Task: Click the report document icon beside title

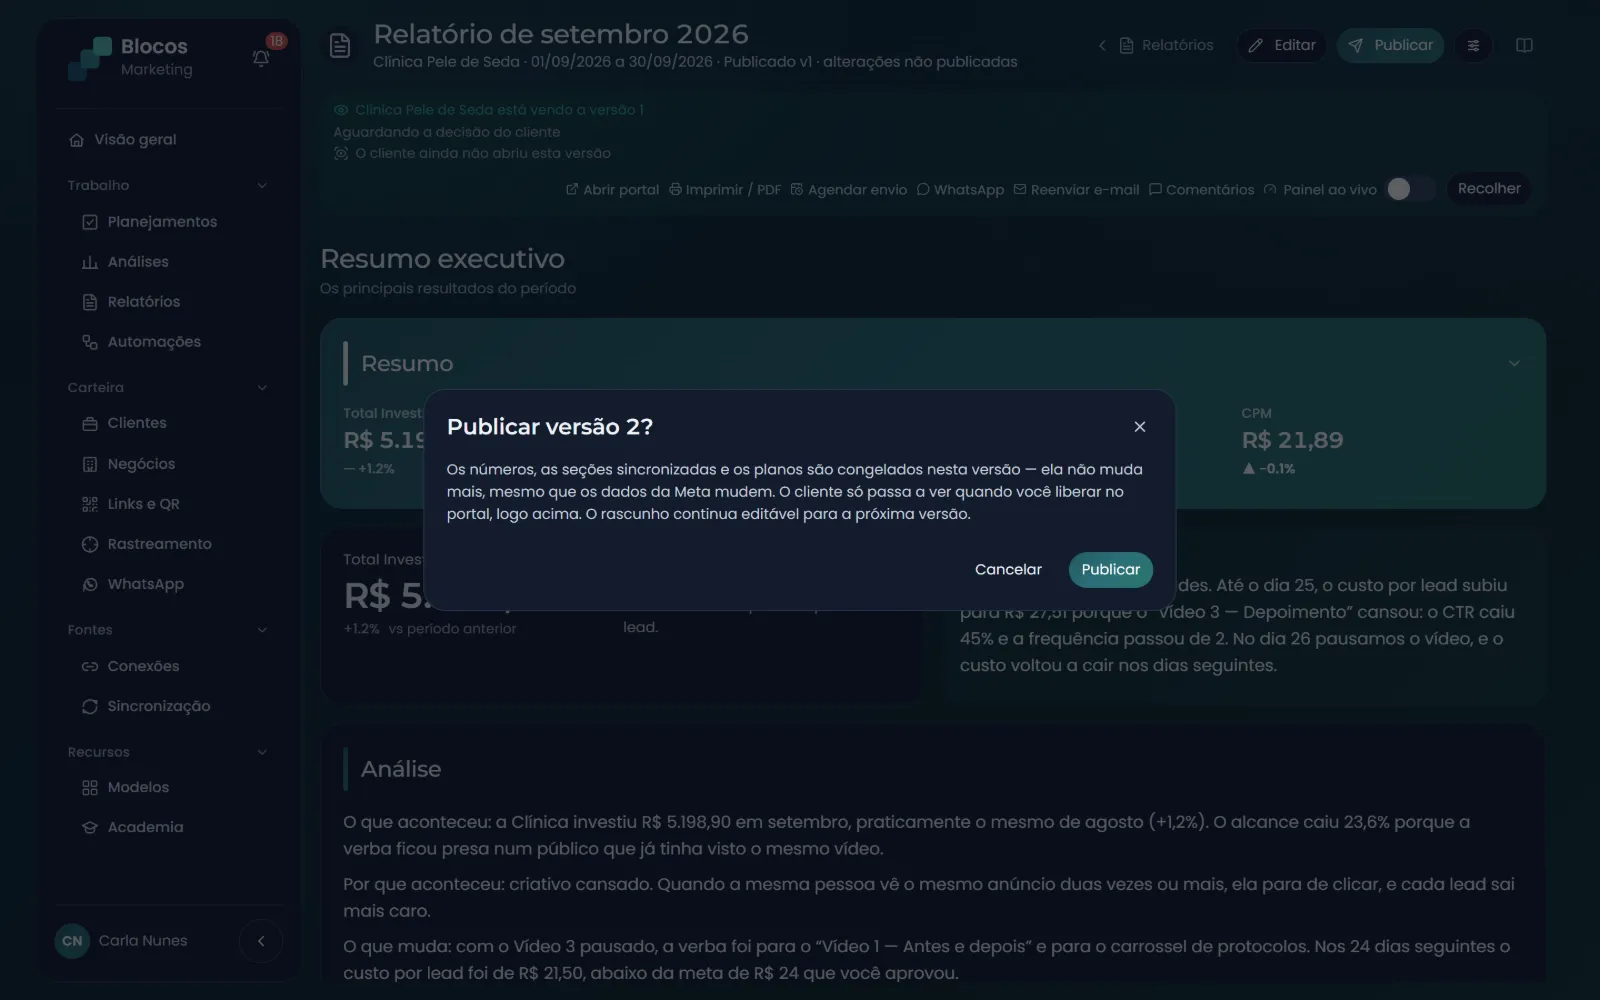Action: pyautogui.click(x=340, y=46)
